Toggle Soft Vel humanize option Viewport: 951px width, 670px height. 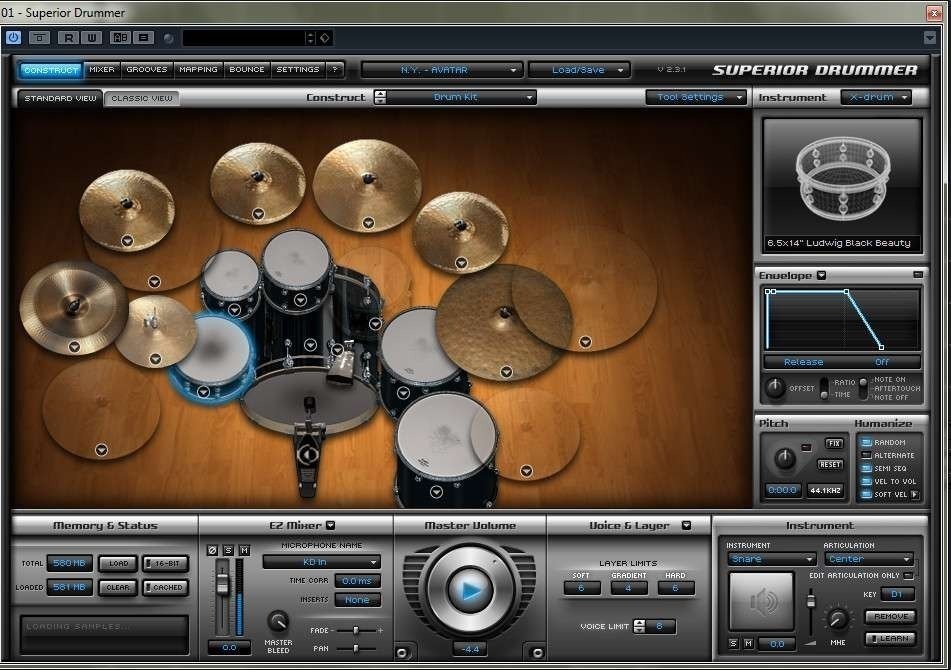866,495
